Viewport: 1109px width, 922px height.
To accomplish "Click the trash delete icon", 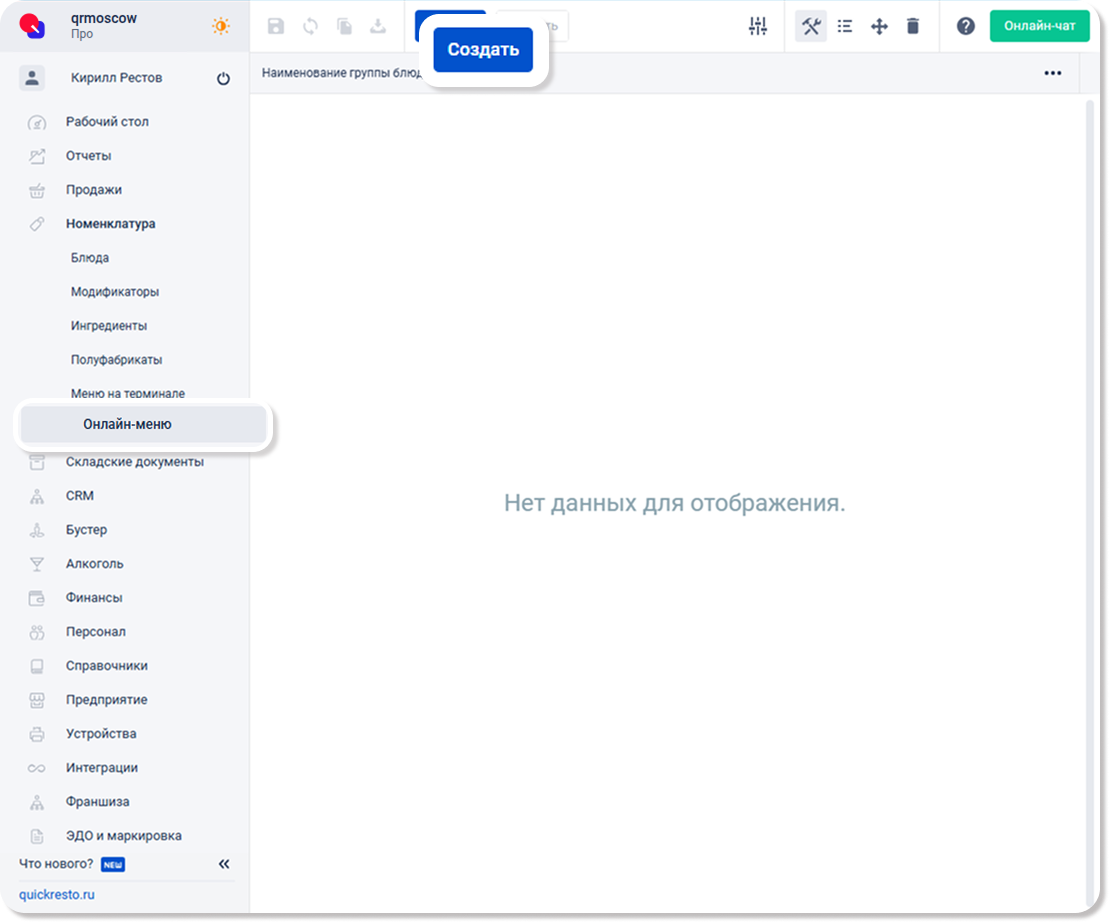I will (x=913, y=27).
